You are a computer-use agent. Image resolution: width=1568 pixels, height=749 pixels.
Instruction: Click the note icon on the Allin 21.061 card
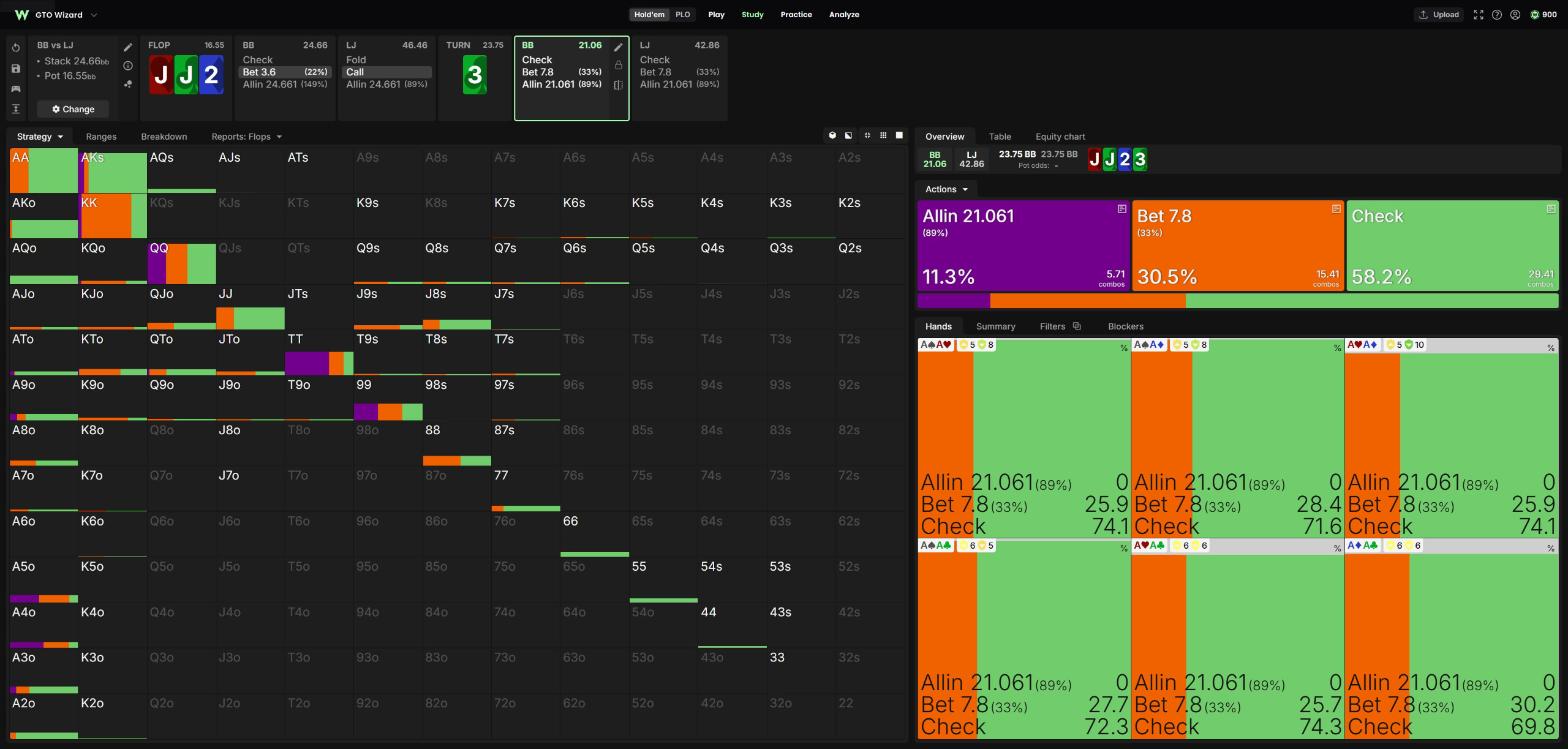pyautogui.click(x=1122, y=209)
